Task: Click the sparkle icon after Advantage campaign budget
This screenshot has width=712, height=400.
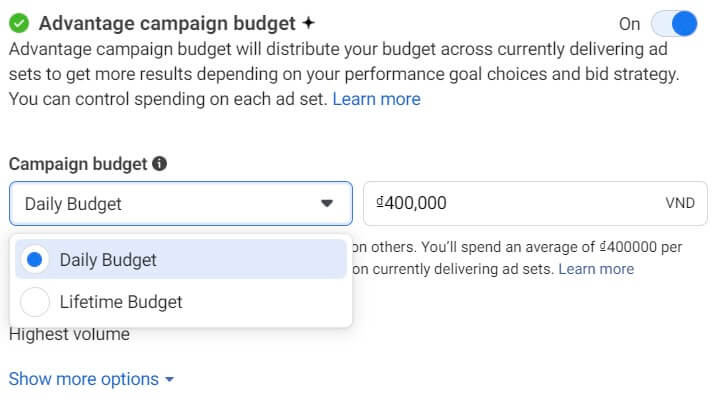Action: (308, 22)
